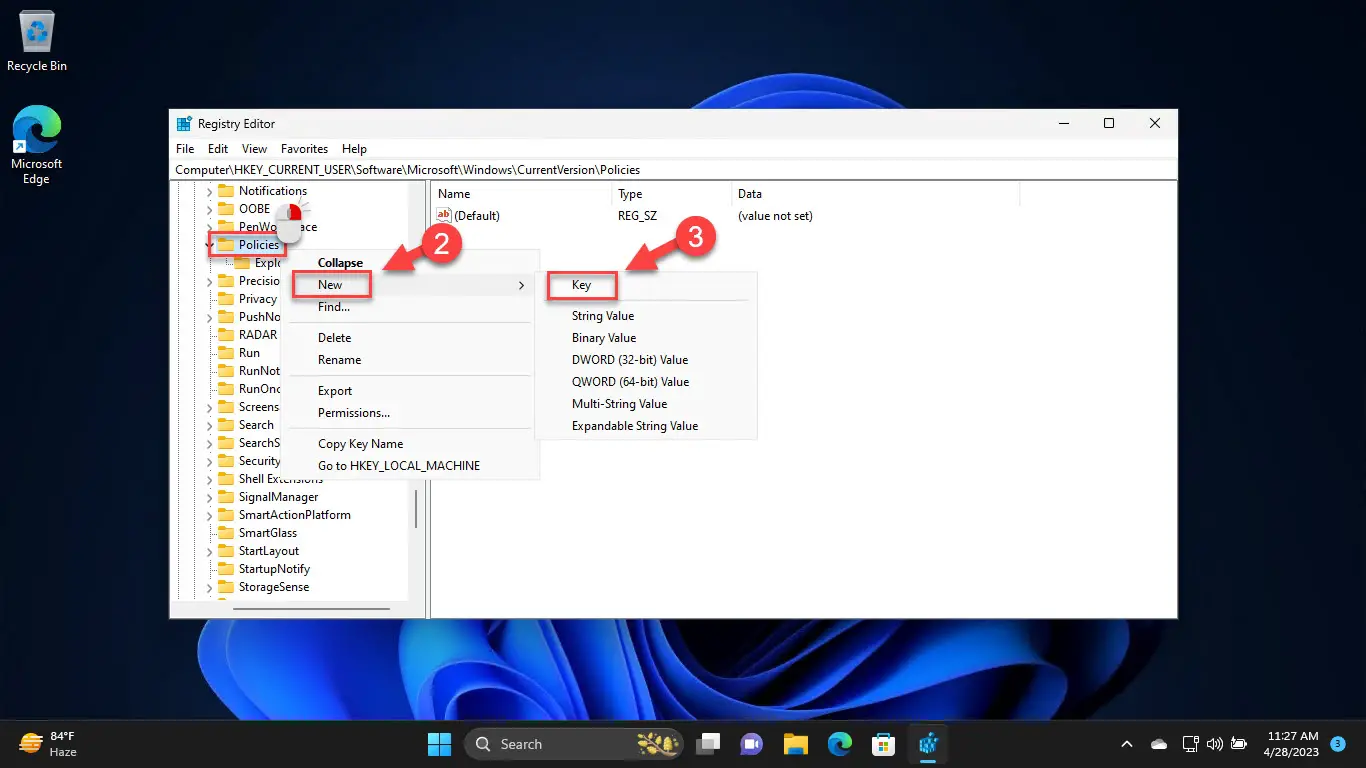Launch the Microsoft Edge desktop shortcut
The width and height of the screenshot is (1366, 768).
tap(37, 145)
